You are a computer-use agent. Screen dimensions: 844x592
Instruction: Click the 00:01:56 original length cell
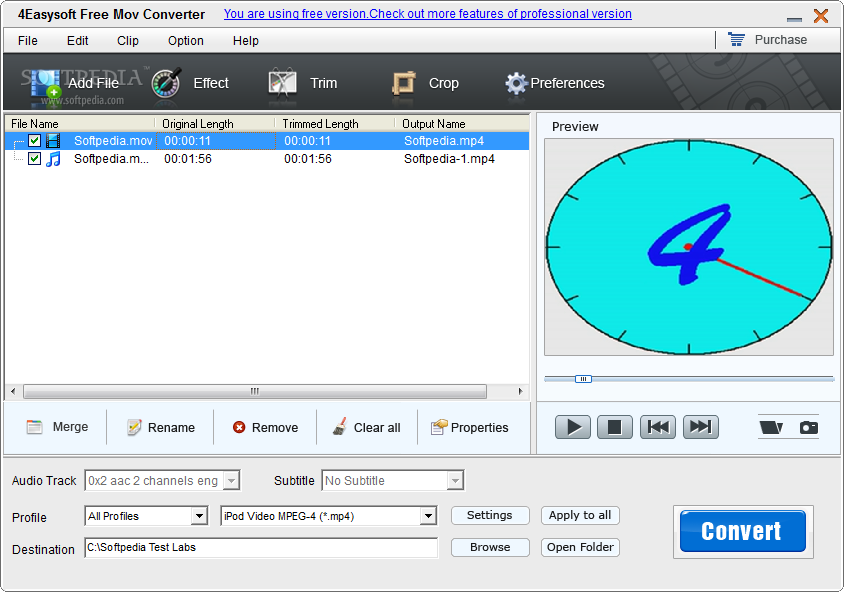coord(188,159)
